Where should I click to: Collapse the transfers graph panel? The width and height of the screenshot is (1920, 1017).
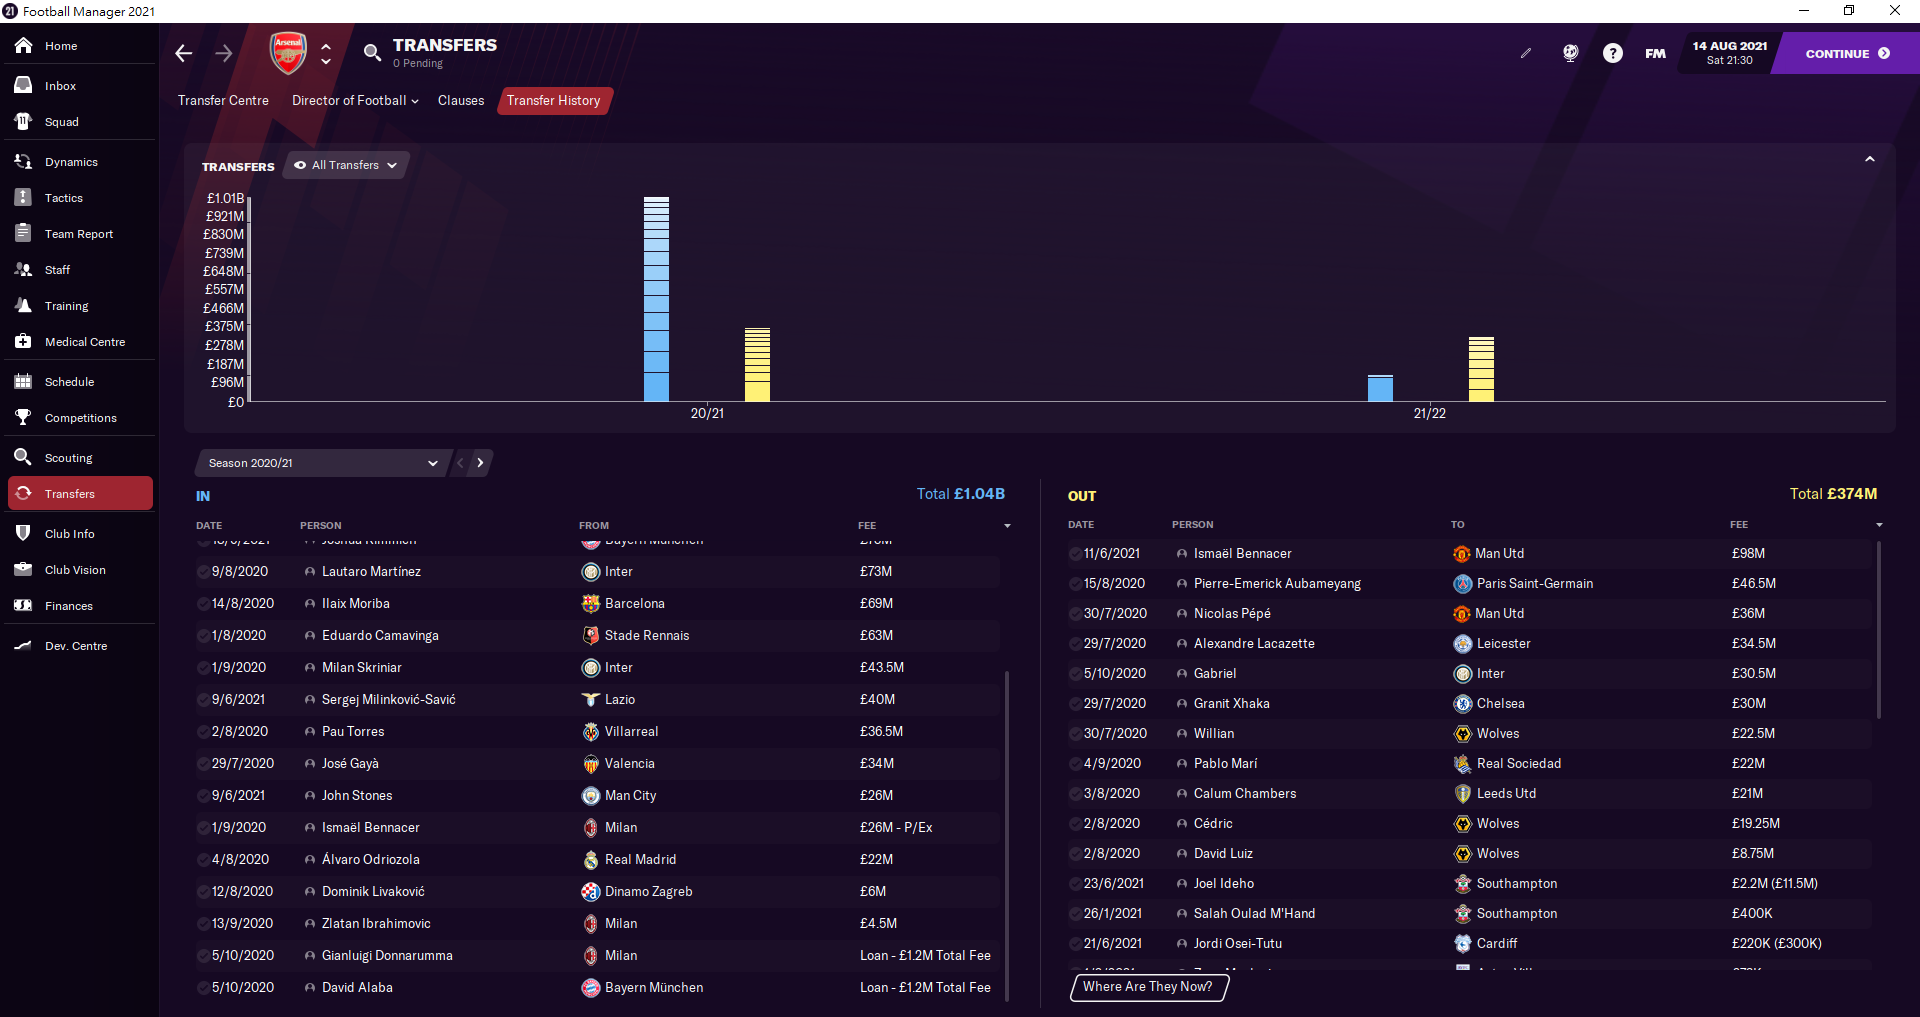(1870, 160)
